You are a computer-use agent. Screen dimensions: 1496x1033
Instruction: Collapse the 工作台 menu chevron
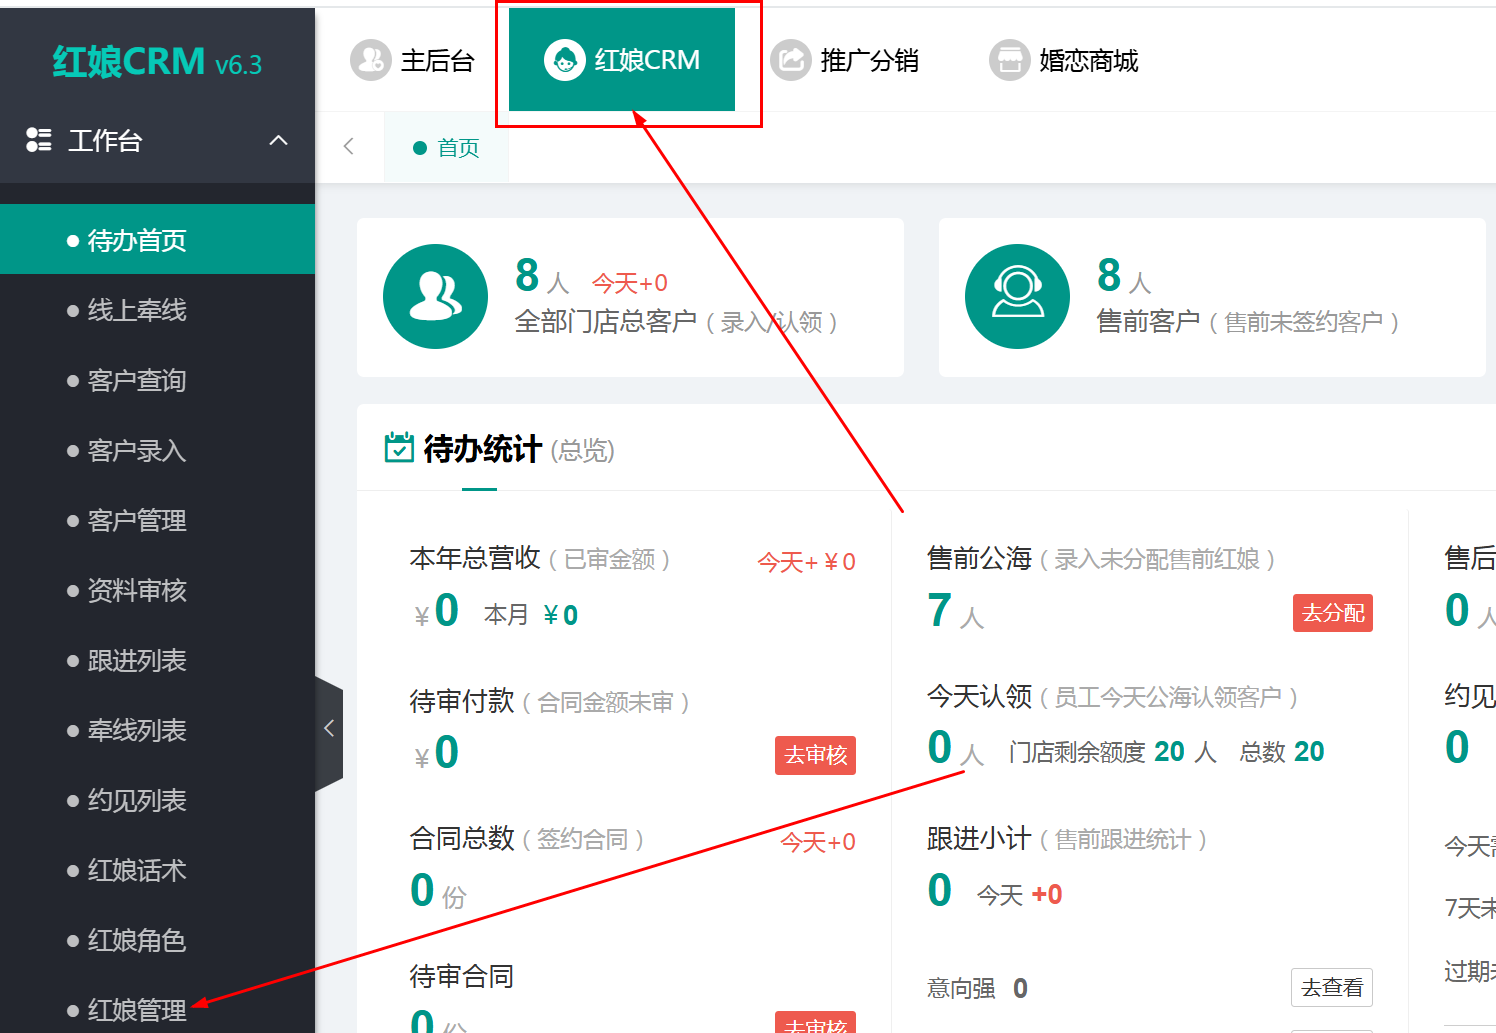coord(279,140)
